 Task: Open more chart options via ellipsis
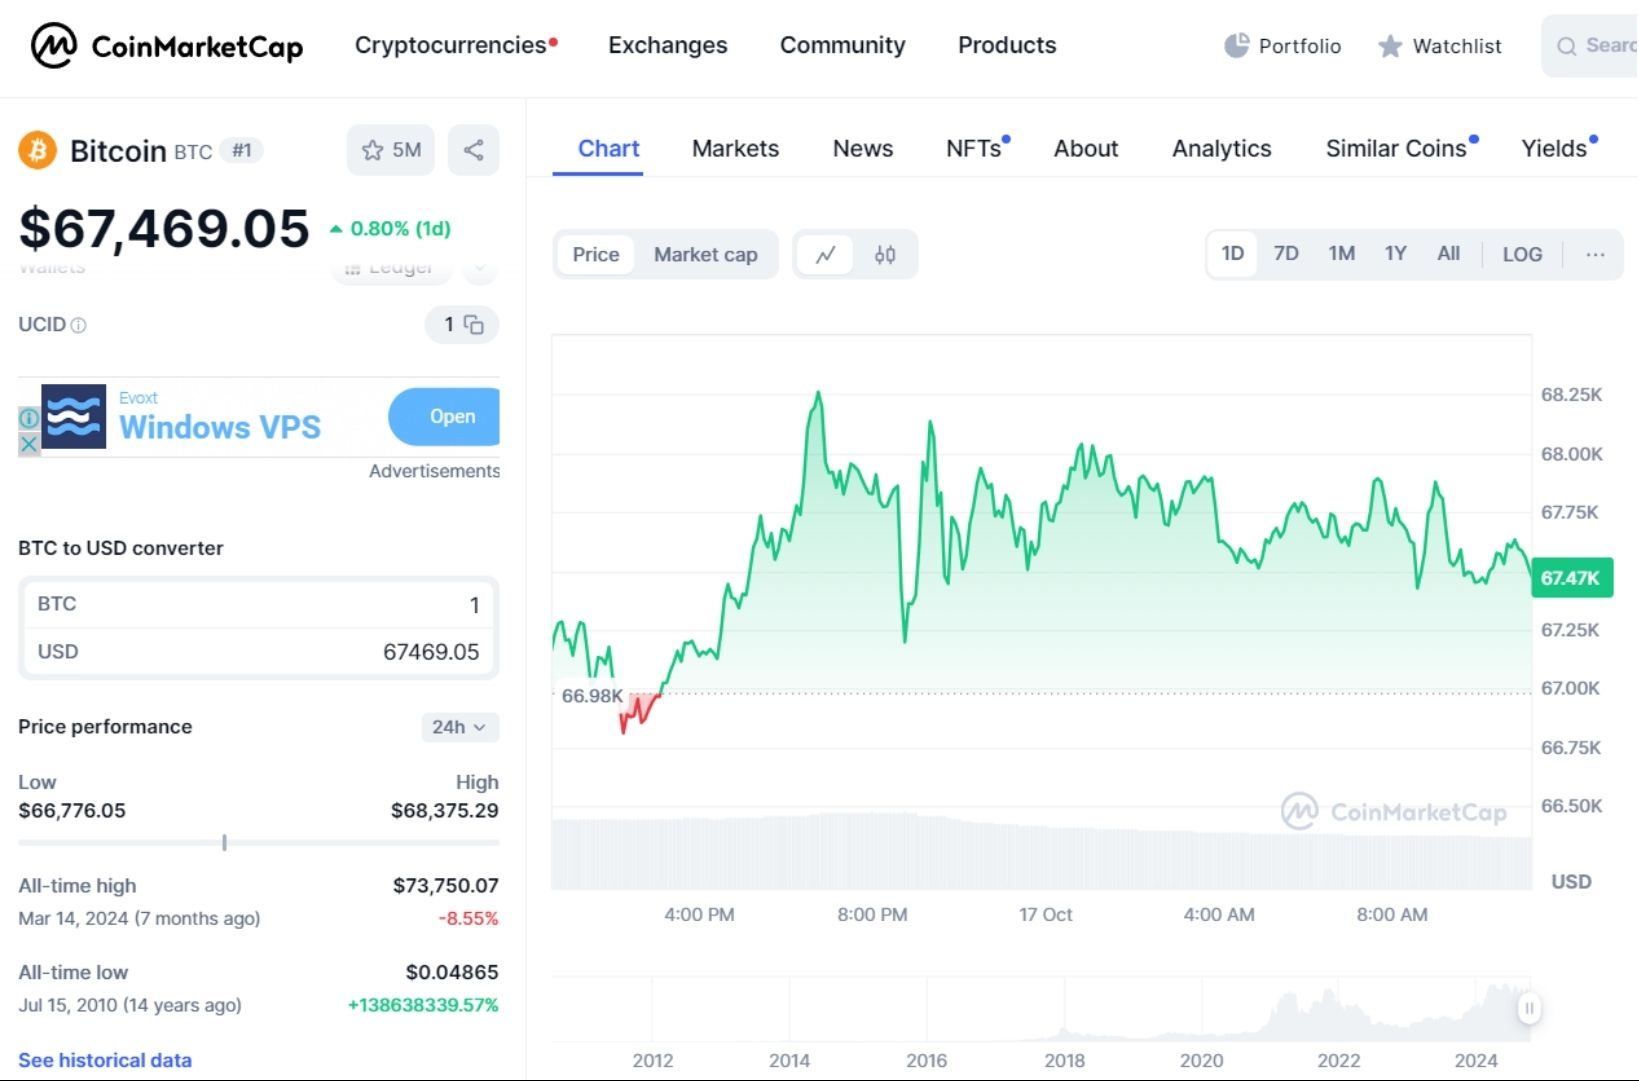[1594, 255]
